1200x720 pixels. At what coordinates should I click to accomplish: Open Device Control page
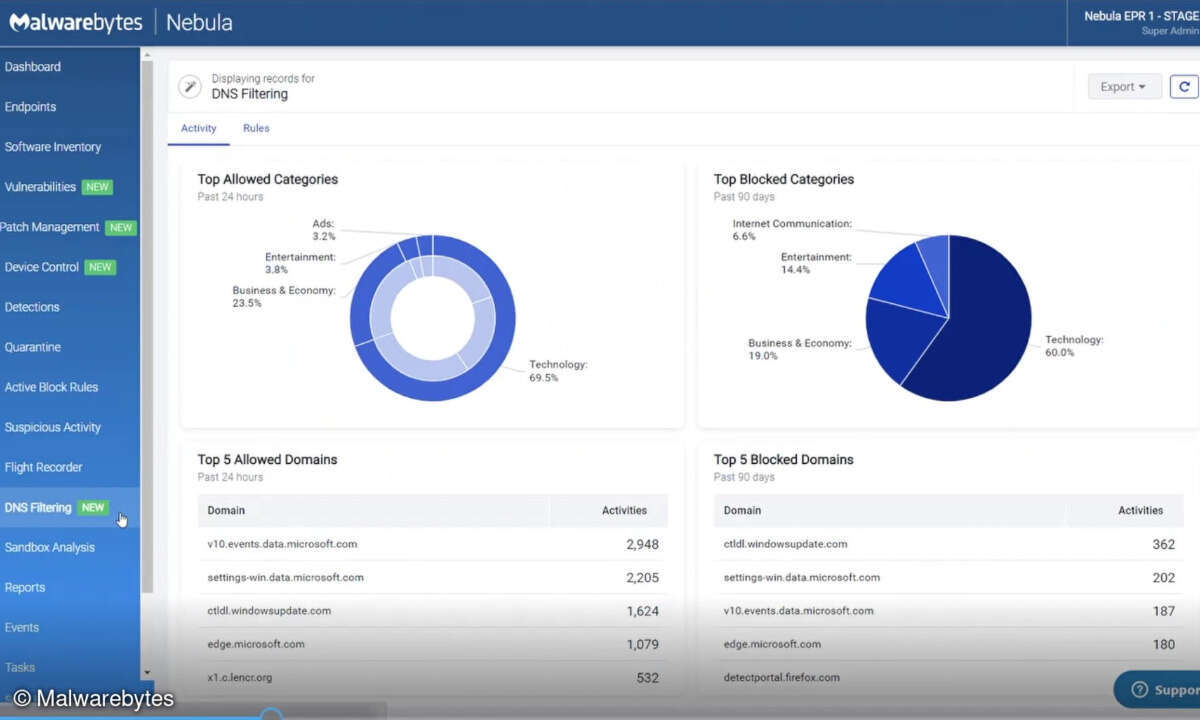[42, 267]
